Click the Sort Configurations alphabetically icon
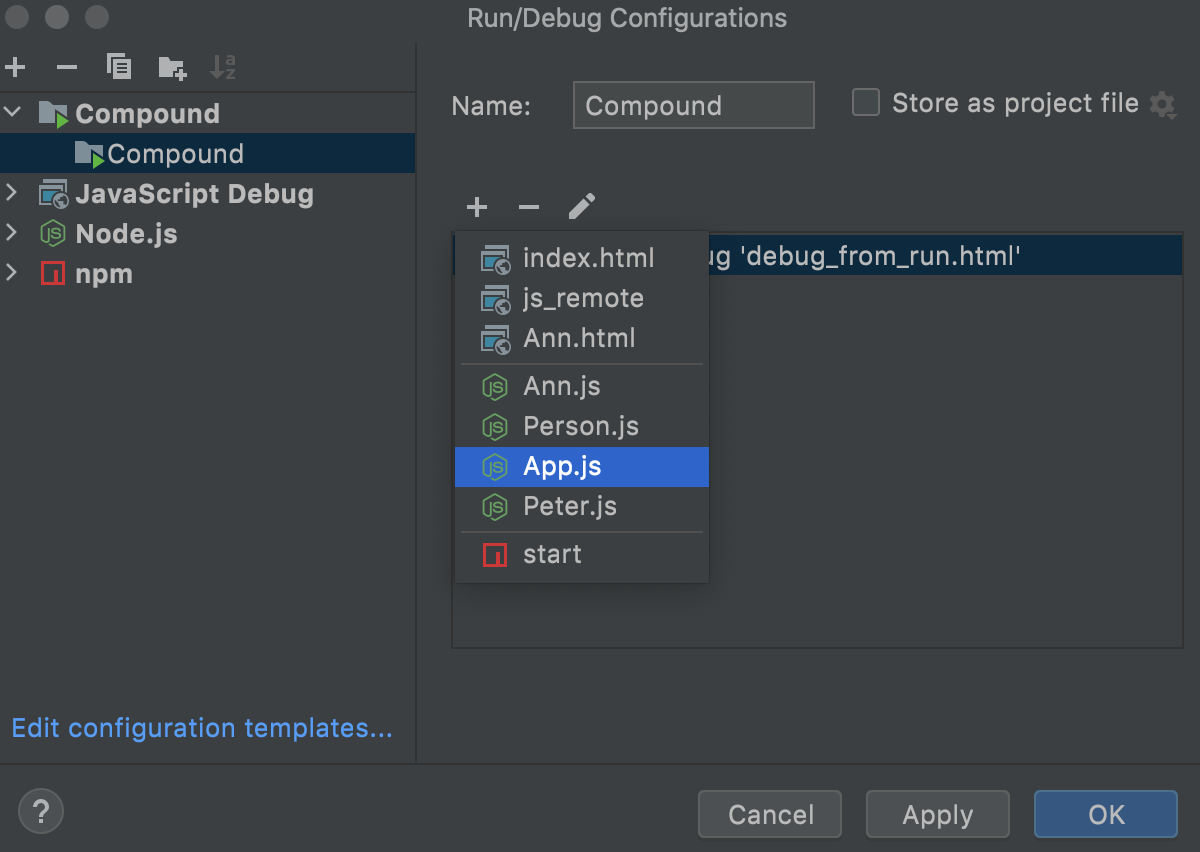This screenshot has width=1200, height=852. (x=223, y=68)
